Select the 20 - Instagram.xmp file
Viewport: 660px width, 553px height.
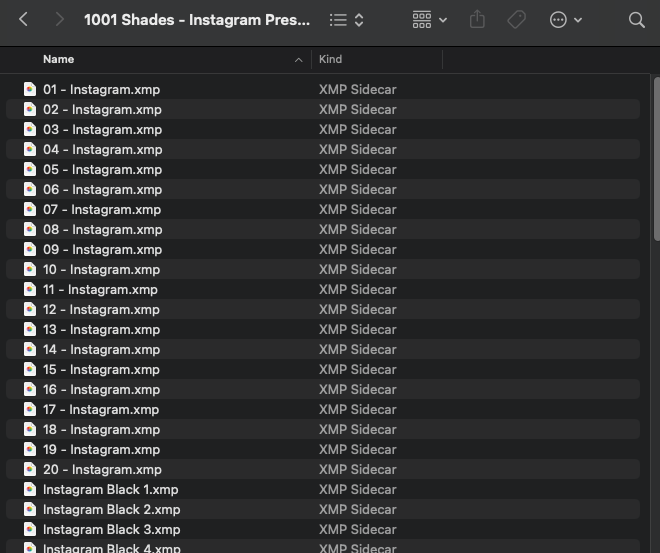point(101,469)
